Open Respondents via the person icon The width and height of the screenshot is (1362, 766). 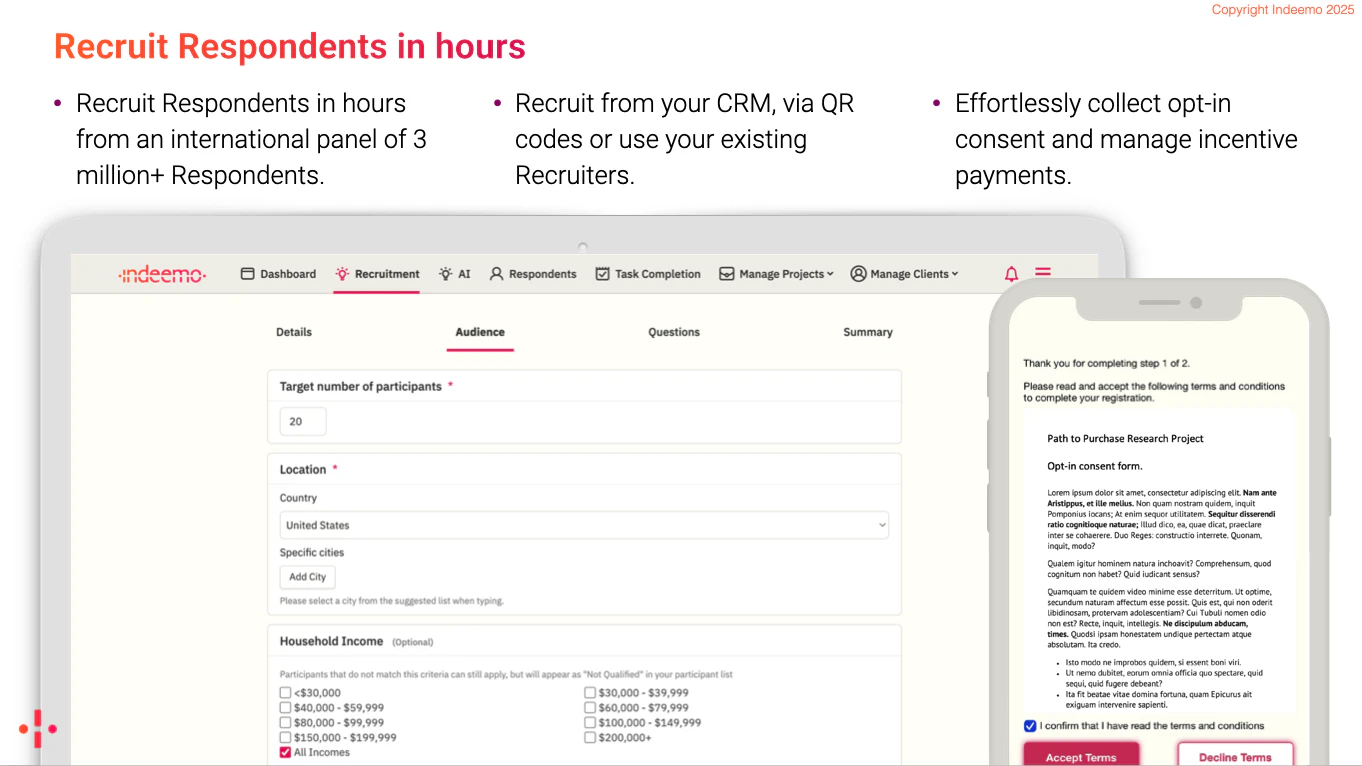click(x=495, y=273)
